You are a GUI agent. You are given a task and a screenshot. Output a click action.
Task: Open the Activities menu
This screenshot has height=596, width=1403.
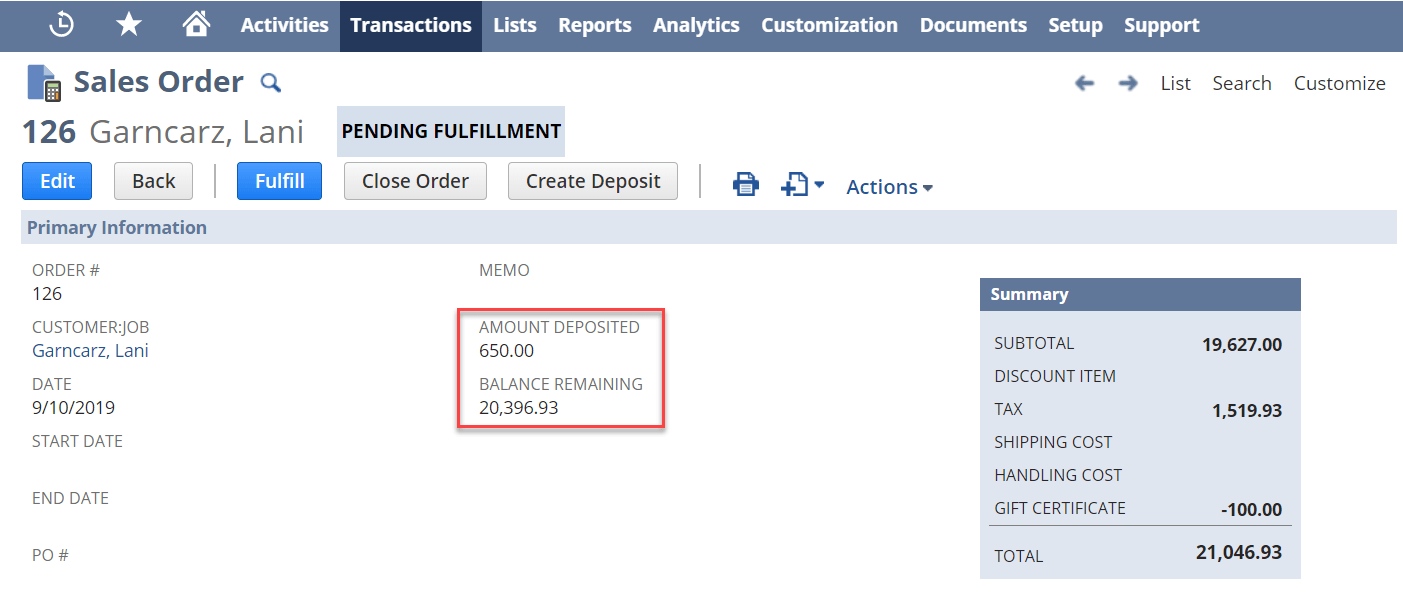click(284, 26)
